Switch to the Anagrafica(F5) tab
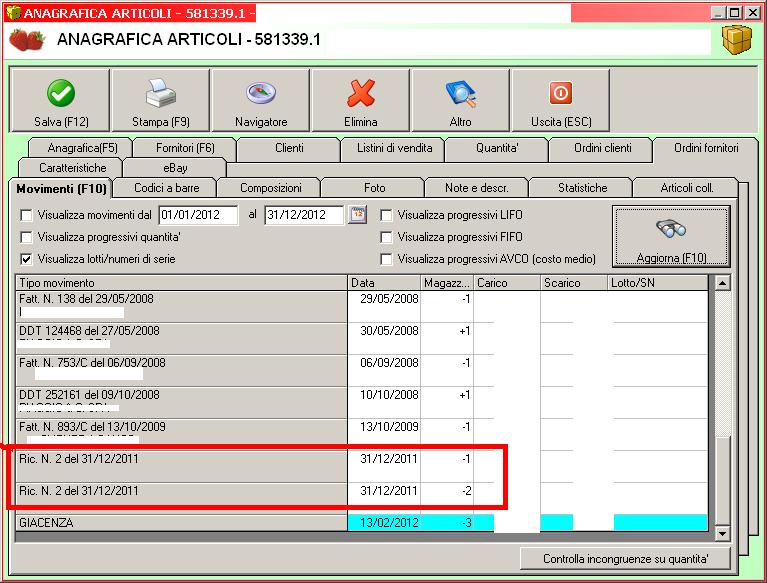The height and width of the screenshot is (583, 767). click(82, 148)
